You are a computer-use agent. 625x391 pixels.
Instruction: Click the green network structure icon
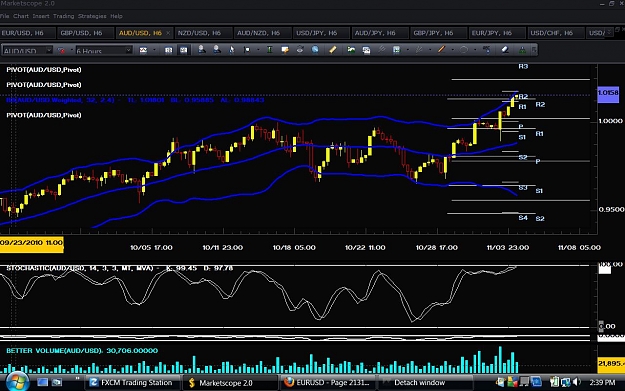(x=522, y=50)
